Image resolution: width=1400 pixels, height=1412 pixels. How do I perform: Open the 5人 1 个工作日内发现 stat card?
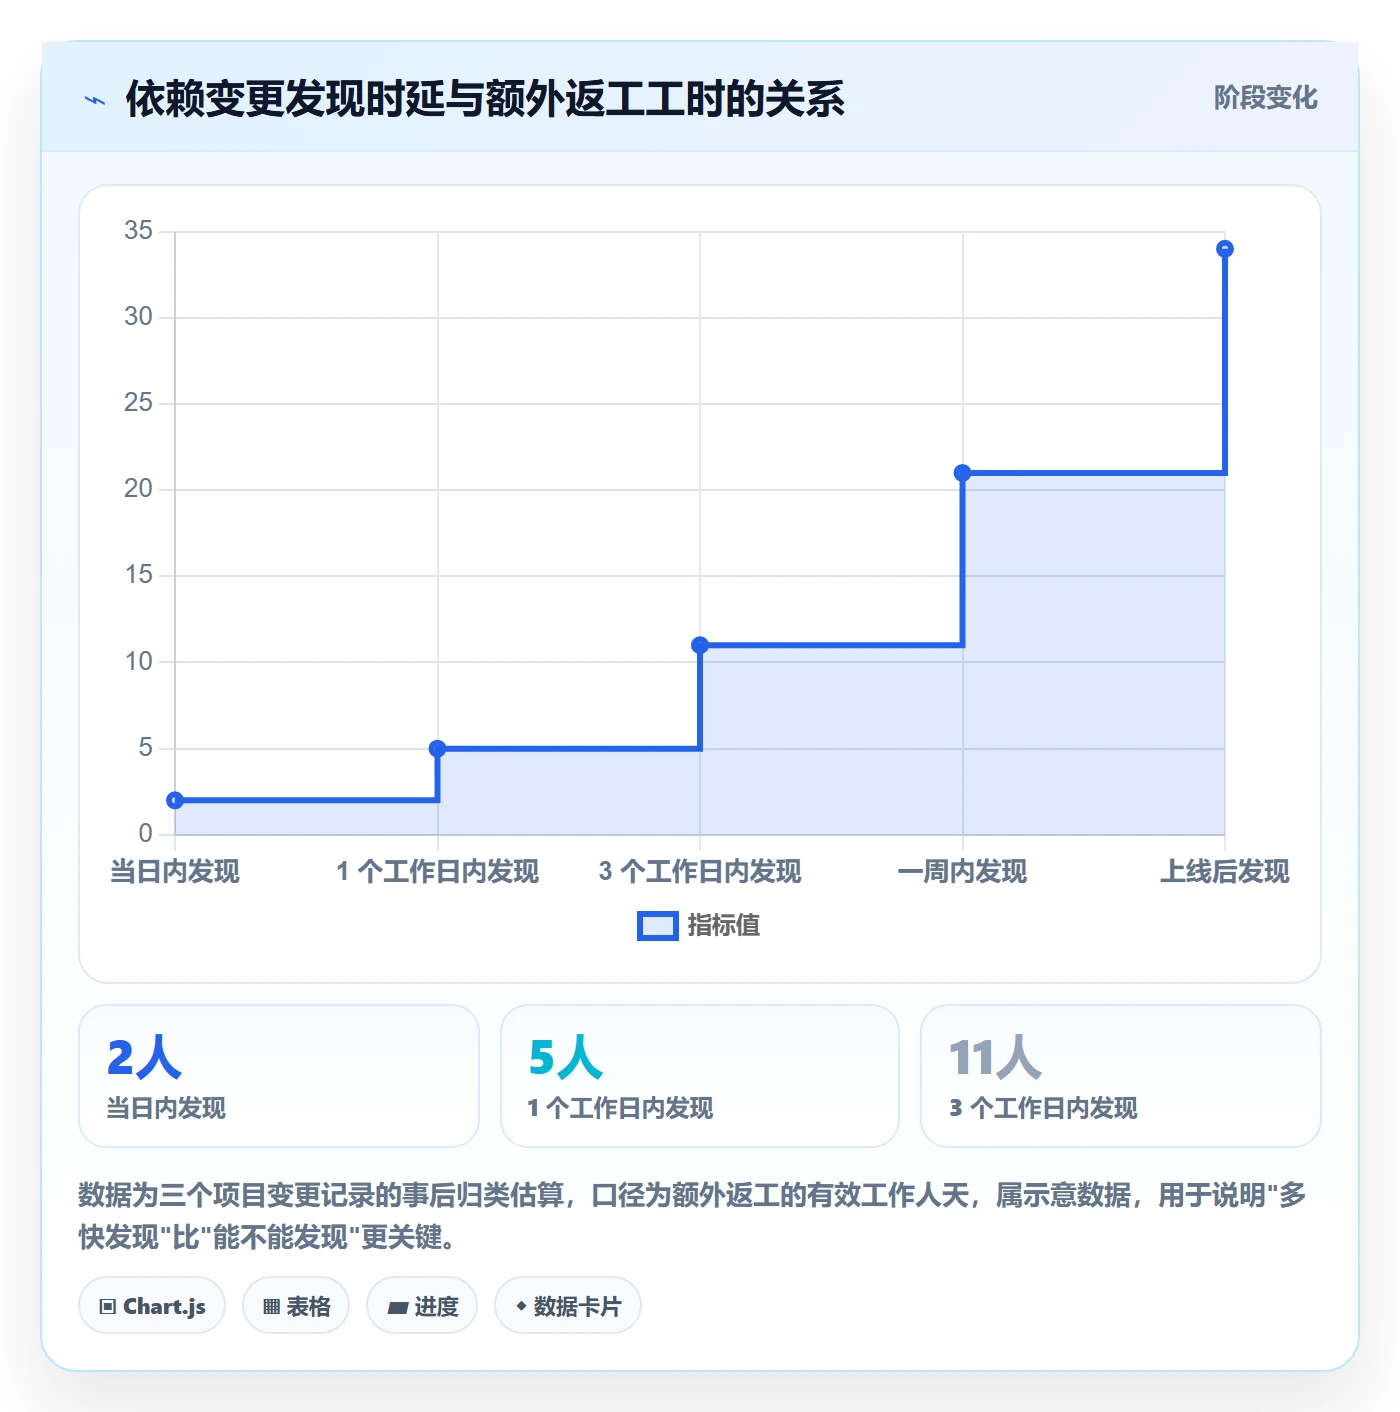tap(700, 1076)
